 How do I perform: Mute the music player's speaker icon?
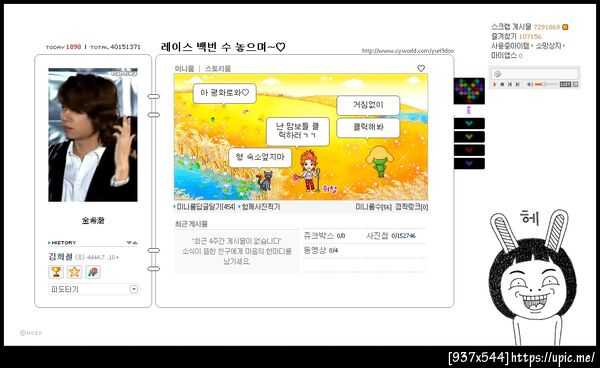pyautogui.click(x=530, y=84)
